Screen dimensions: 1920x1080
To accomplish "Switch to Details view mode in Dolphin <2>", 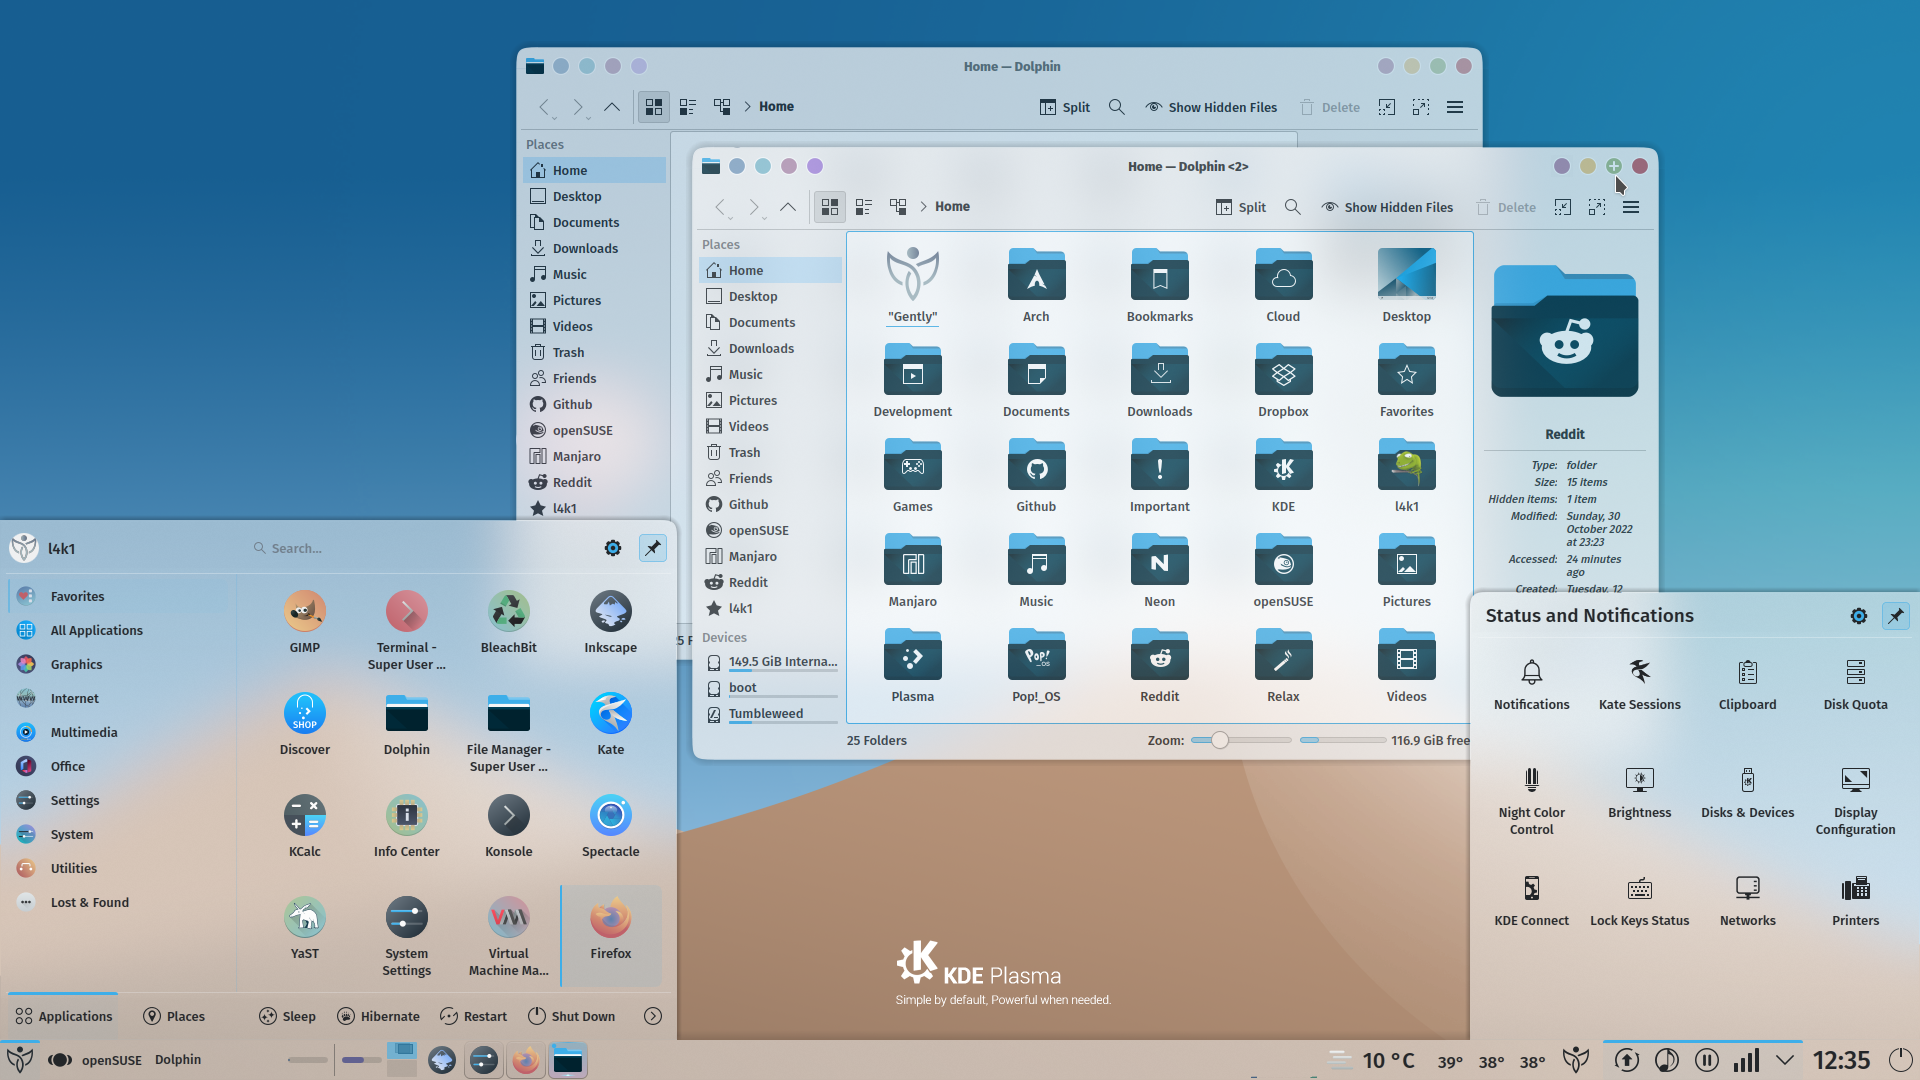I will pos(897,207).
